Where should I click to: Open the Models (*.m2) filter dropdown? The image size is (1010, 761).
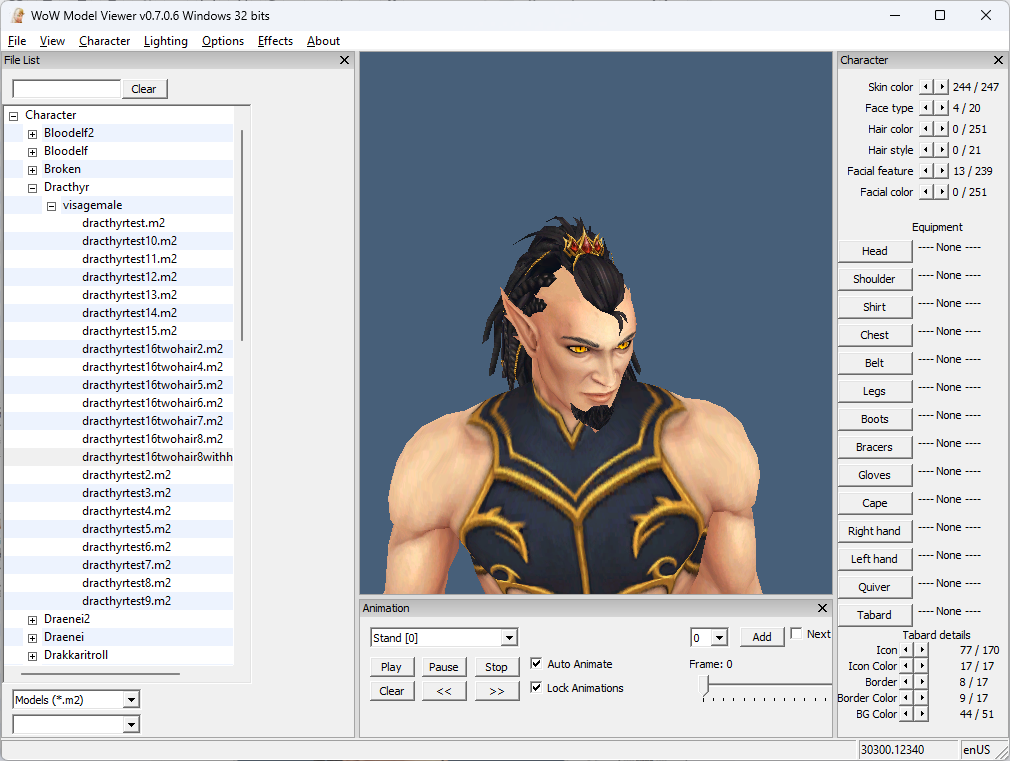[x=131, y=700]
